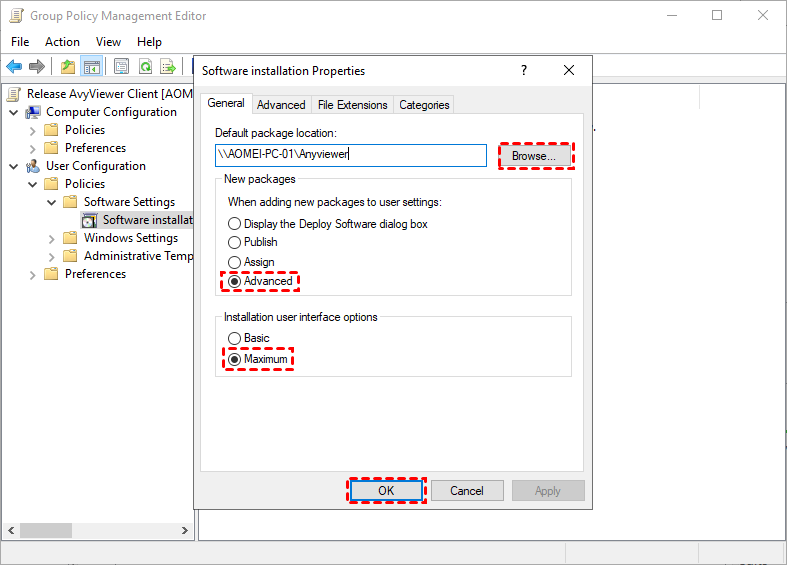Select Software Settings tree label
Image resolution: width=787 pixels, height=565 pixels.
(x=129, y=202)
